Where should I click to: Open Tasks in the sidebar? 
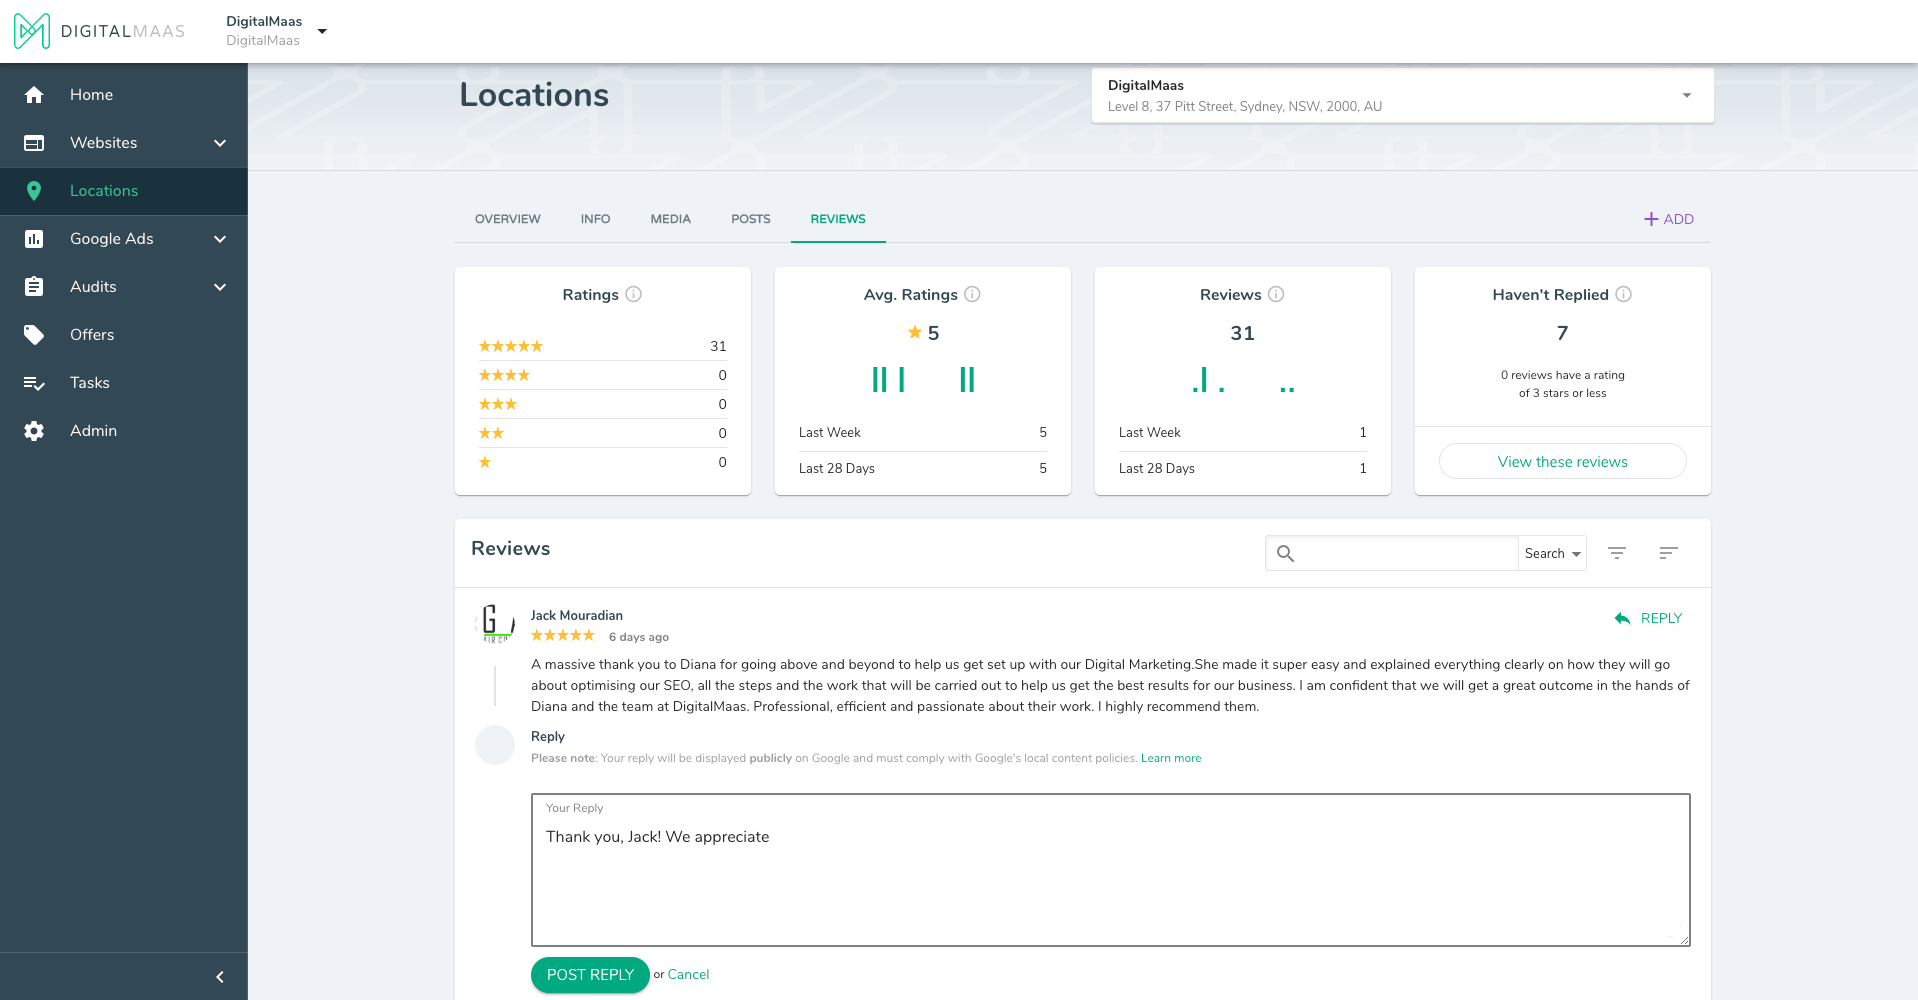(x=124, y=383)
